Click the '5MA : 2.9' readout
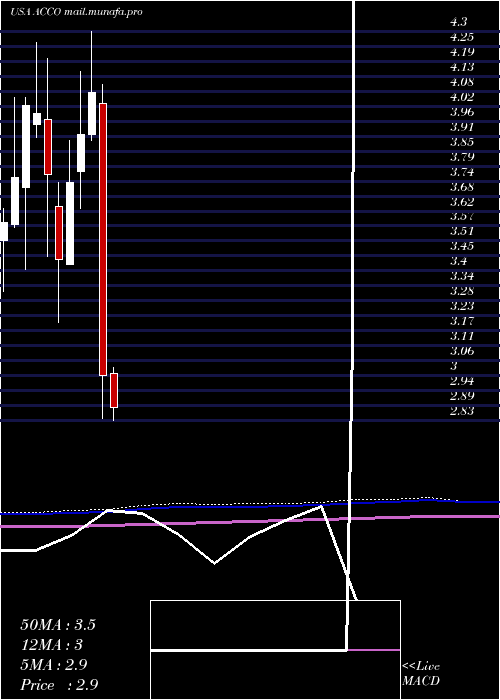The height and width of the screenshot is (700, 500). click(54, 665)
